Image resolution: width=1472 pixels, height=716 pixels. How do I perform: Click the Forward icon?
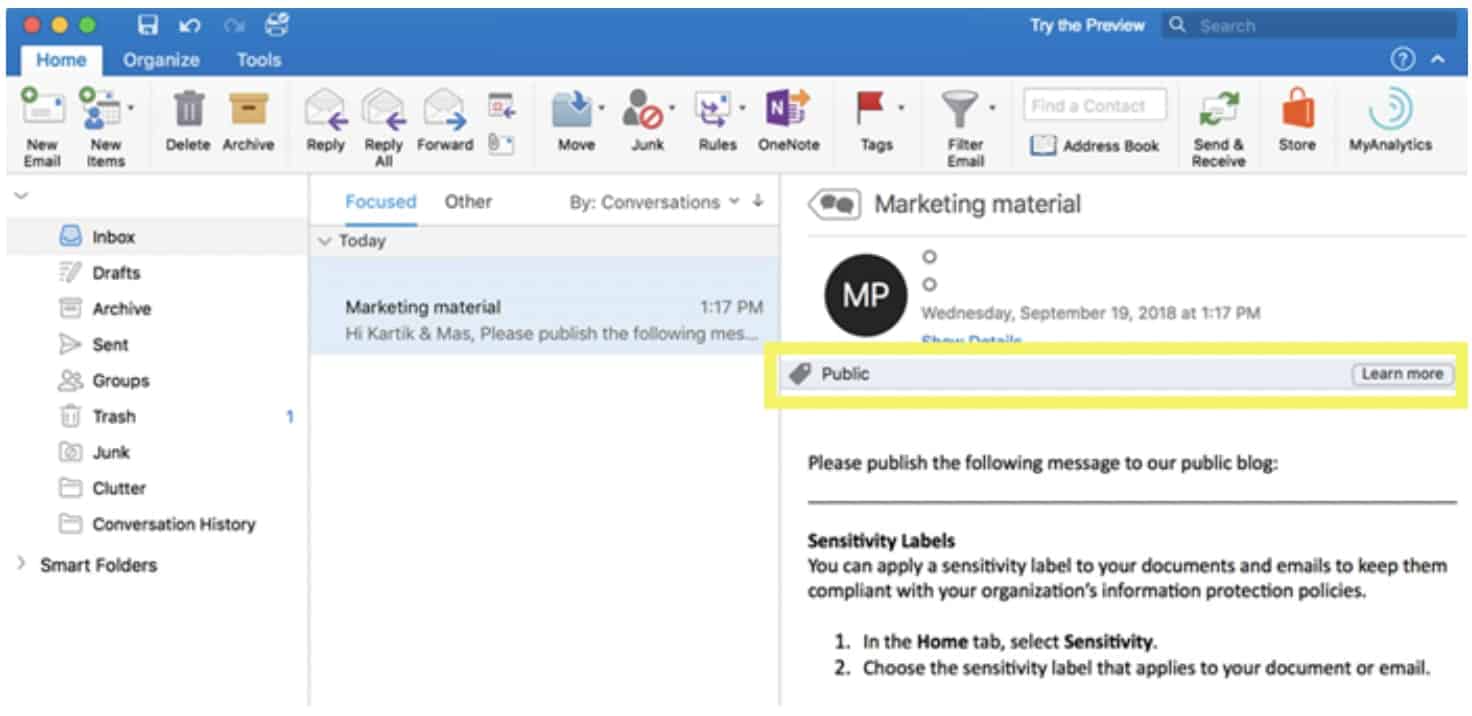point(444,109)
